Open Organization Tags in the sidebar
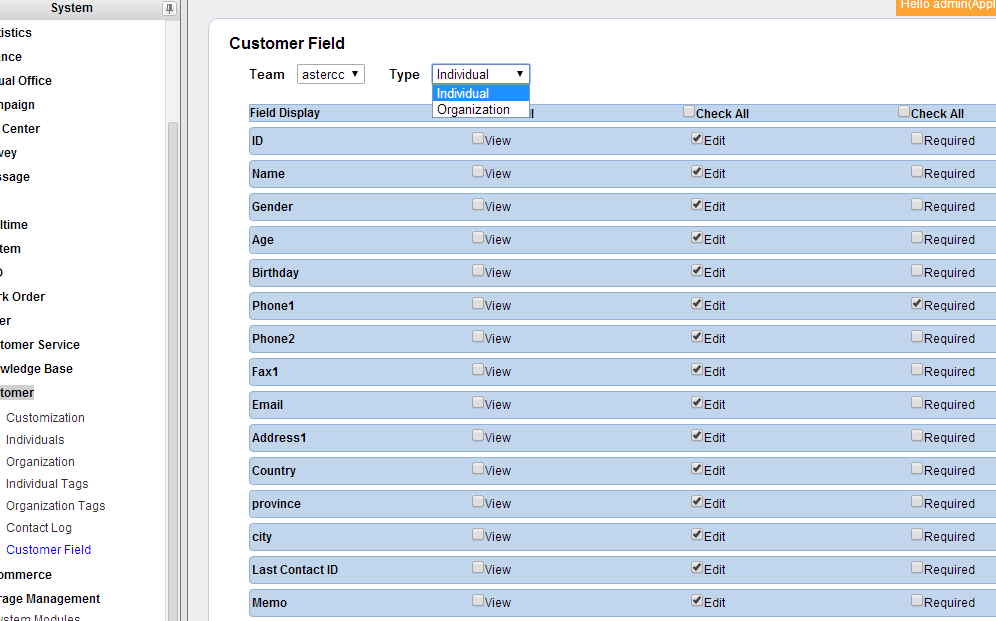996x621 pixels. (x=55, y=506)
